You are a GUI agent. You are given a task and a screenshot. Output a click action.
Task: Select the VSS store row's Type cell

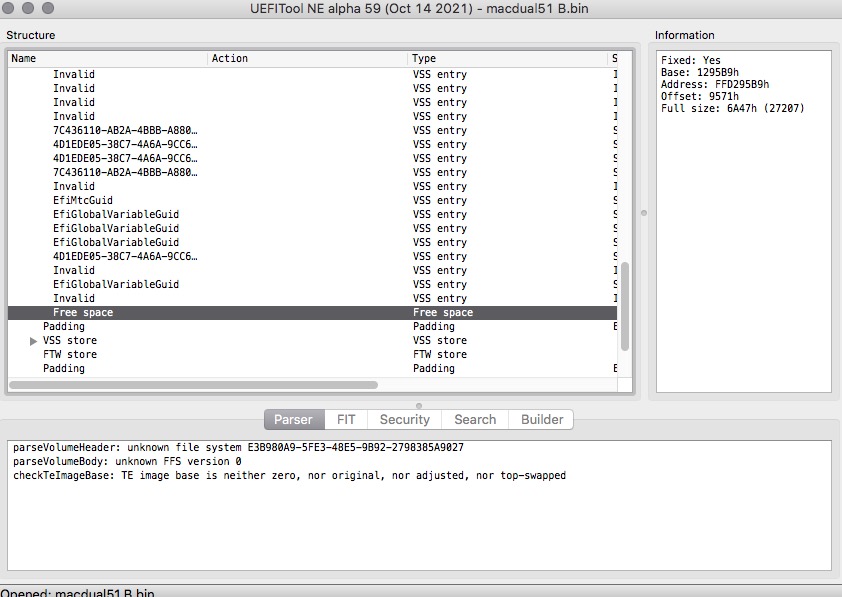440,340
